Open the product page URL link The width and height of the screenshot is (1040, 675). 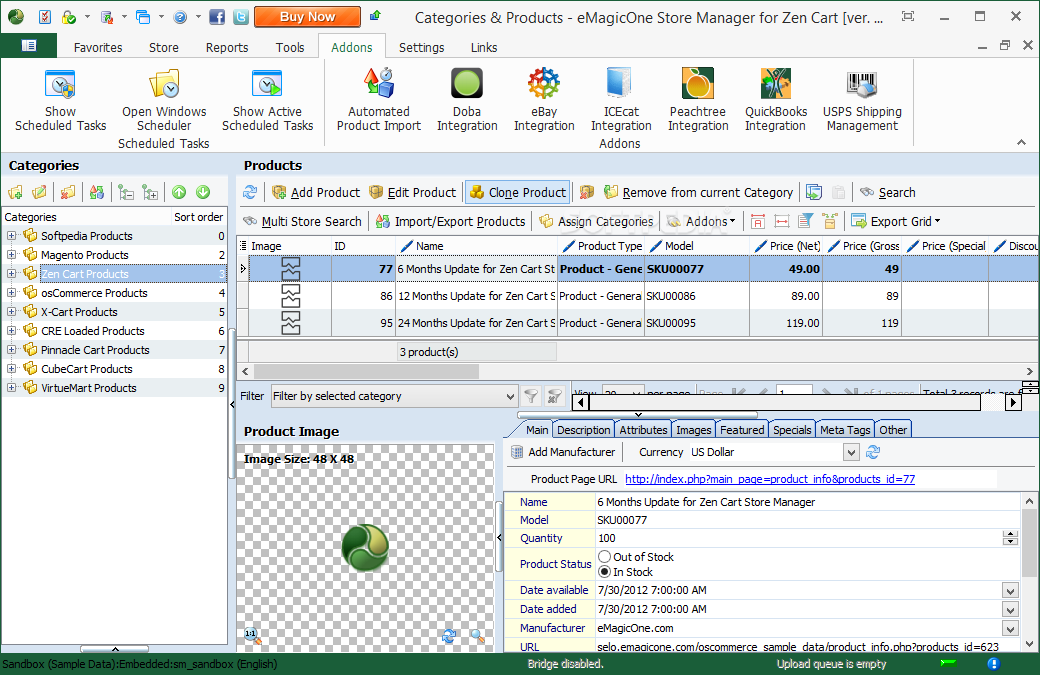coord(770,479)
